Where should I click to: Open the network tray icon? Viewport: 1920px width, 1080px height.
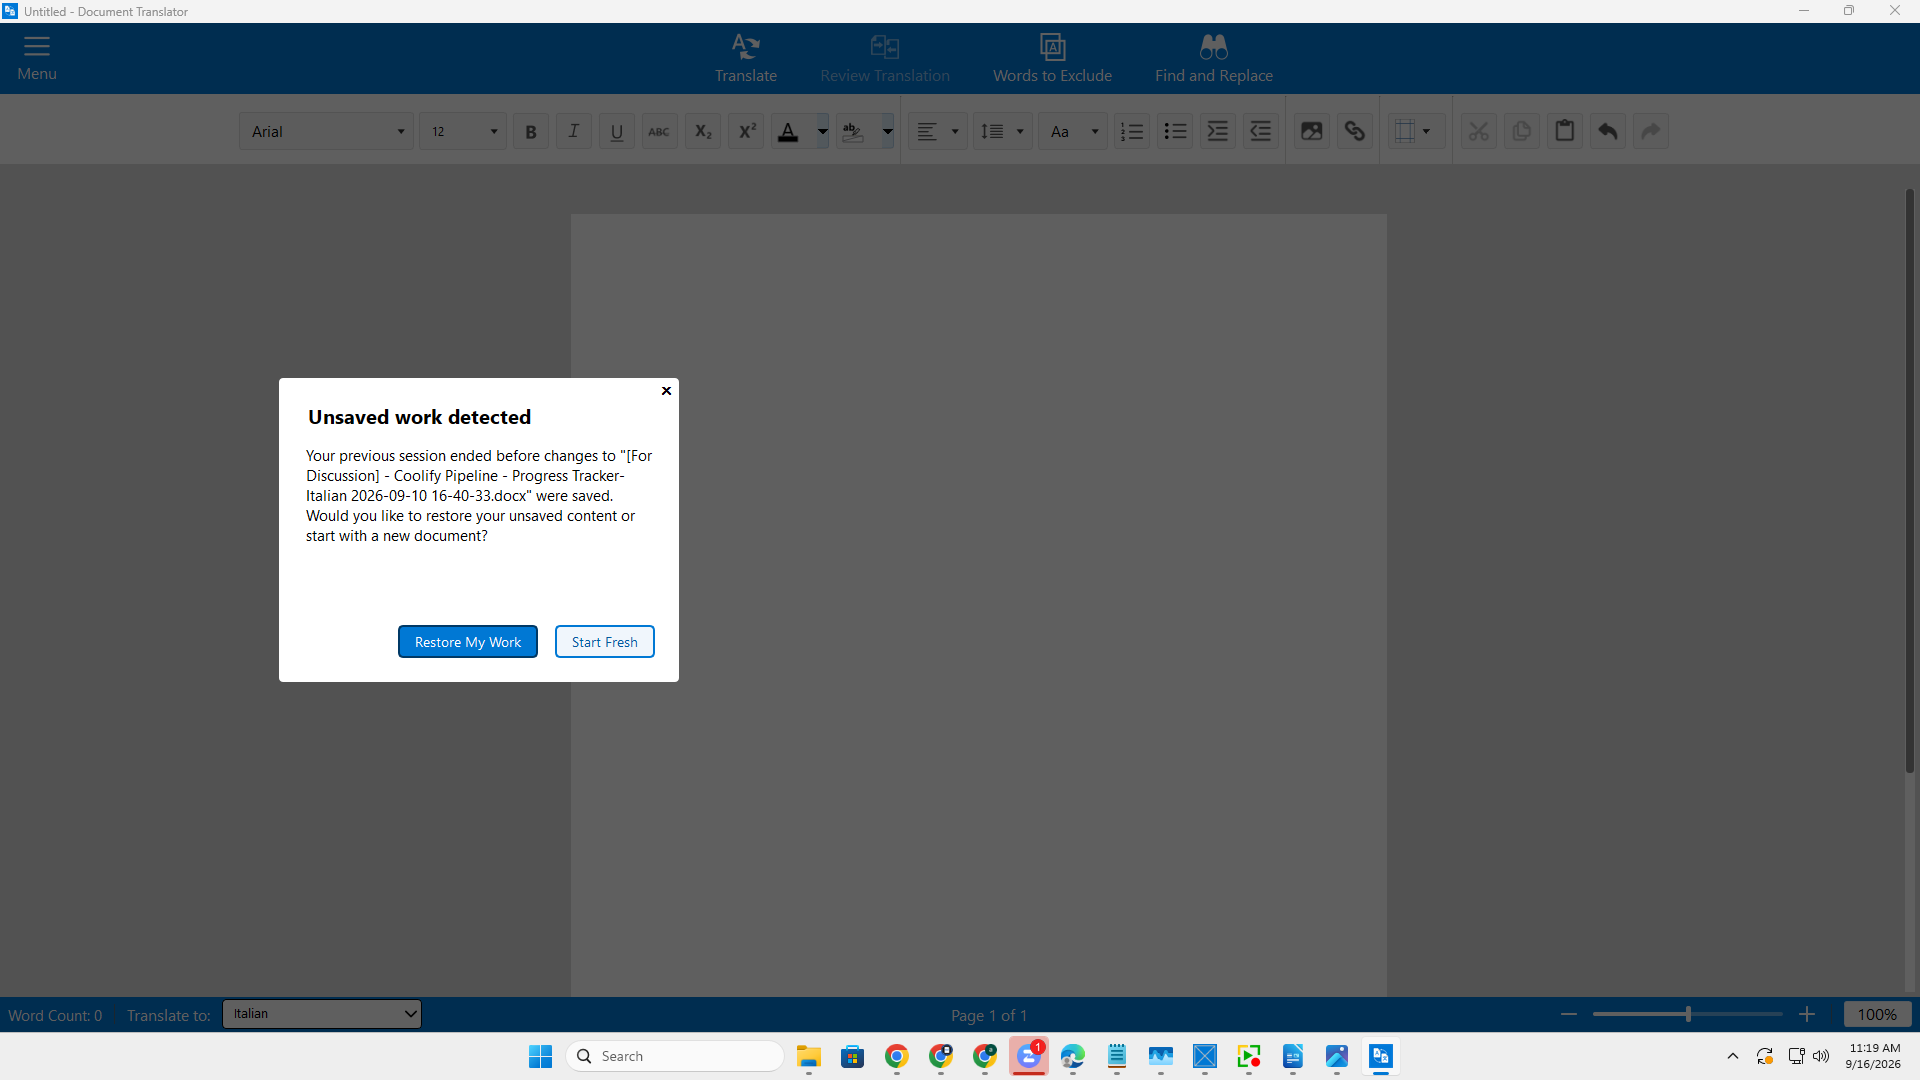1796,1056
